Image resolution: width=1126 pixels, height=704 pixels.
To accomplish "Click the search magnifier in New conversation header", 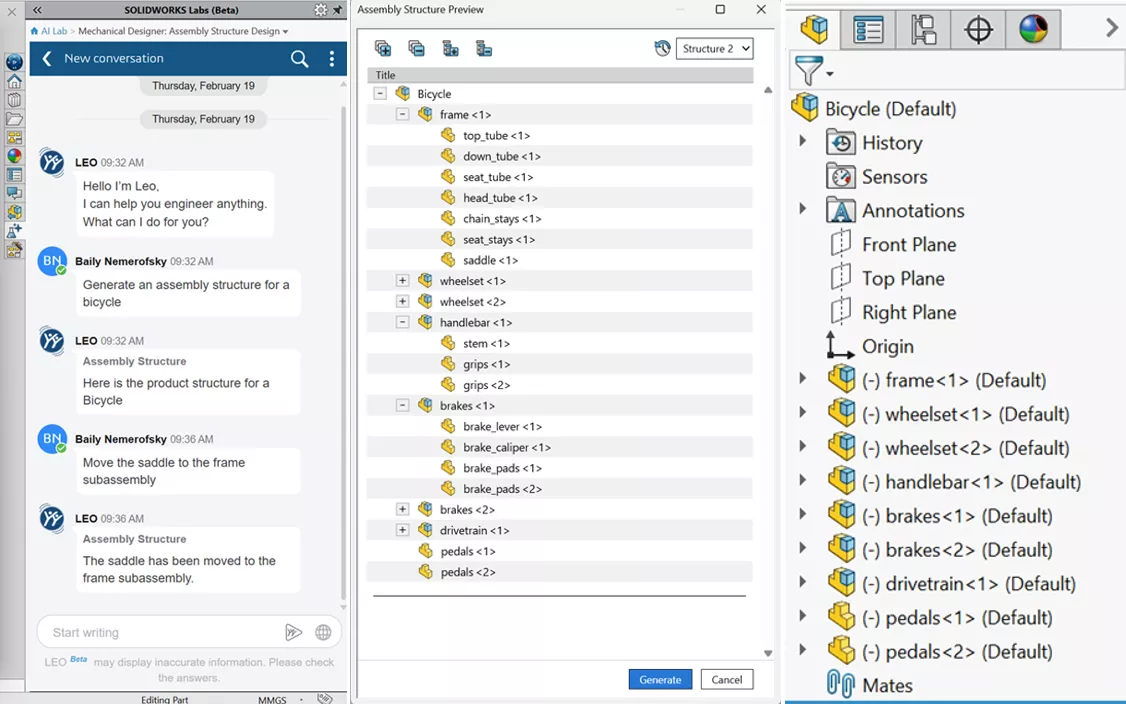I will pyautogui.click(x=299, y=60).
